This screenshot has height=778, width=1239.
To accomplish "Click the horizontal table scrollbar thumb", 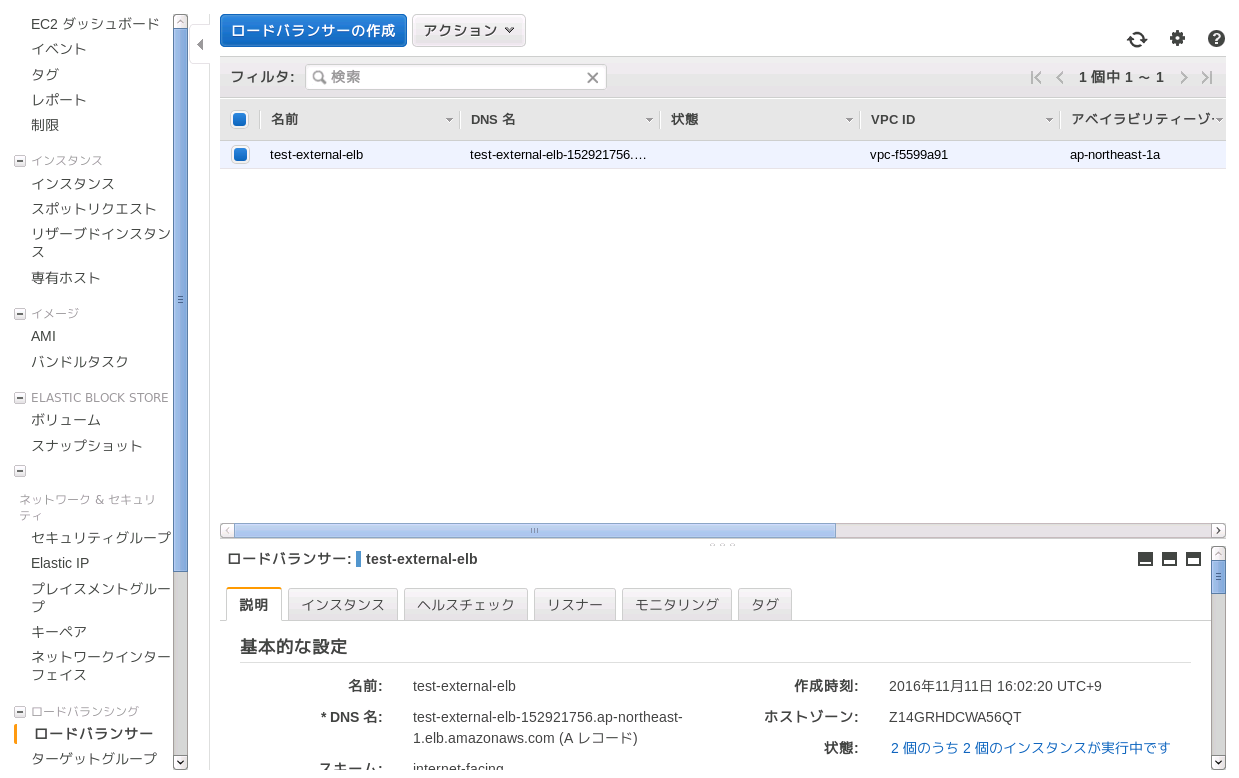I will click(534, 531).
